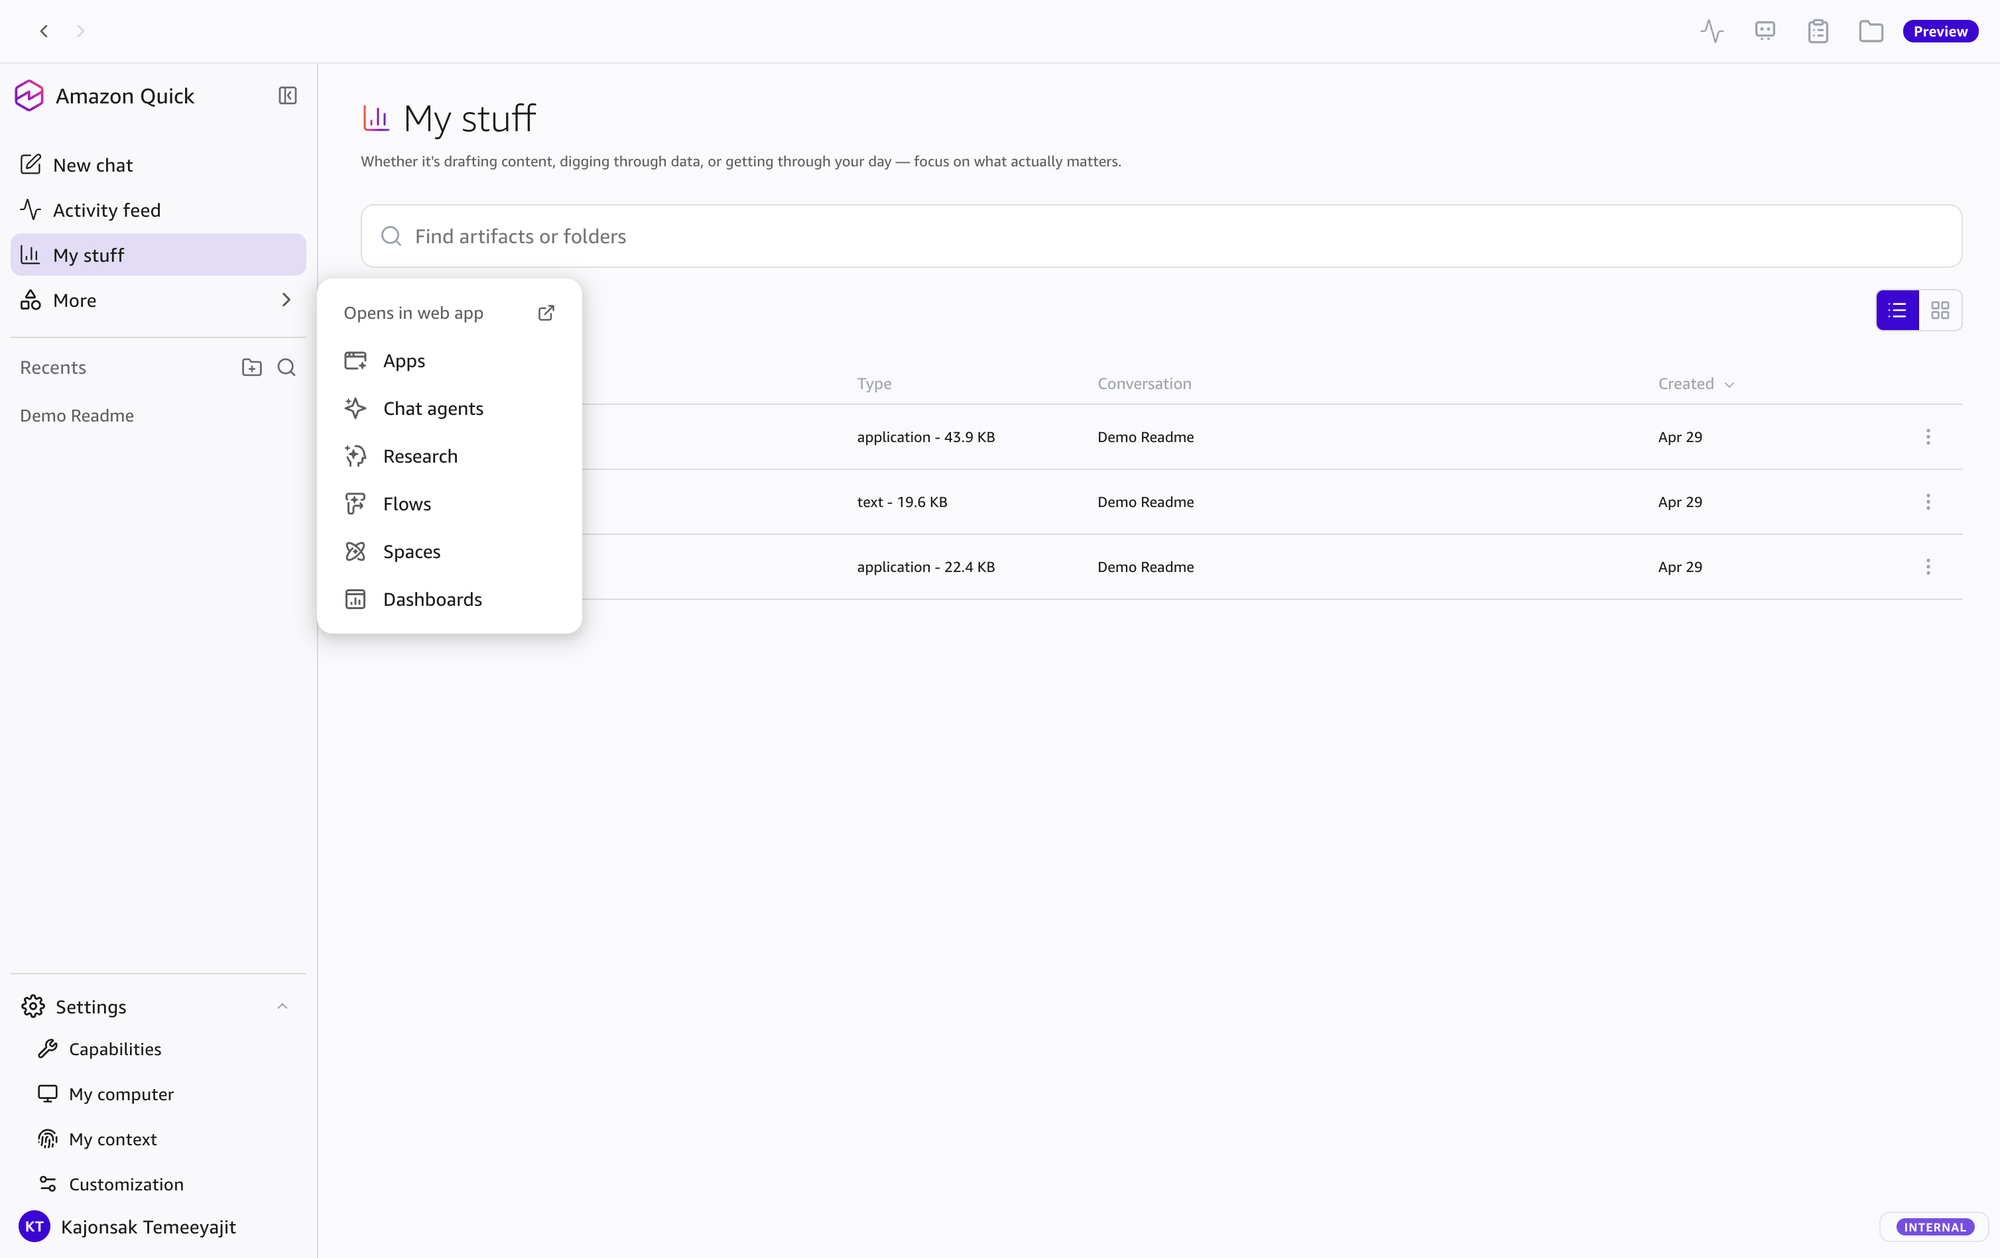Focus the Find artifacts or folders field
This screenshot has width=2000, height=1258.
[1161, 236]
